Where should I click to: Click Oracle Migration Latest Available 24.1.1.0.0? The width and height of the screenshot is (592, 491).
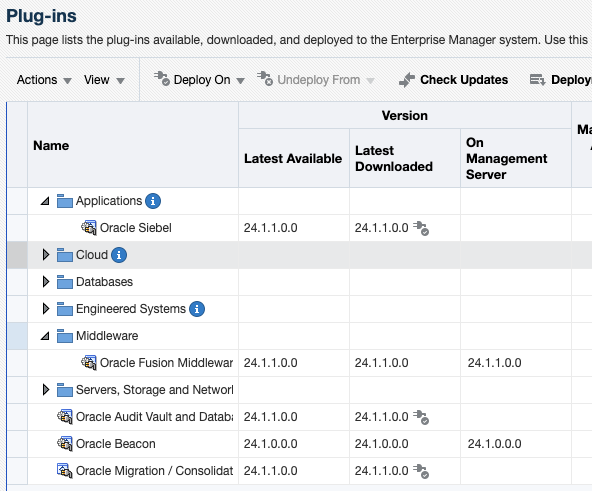(270, 471)
